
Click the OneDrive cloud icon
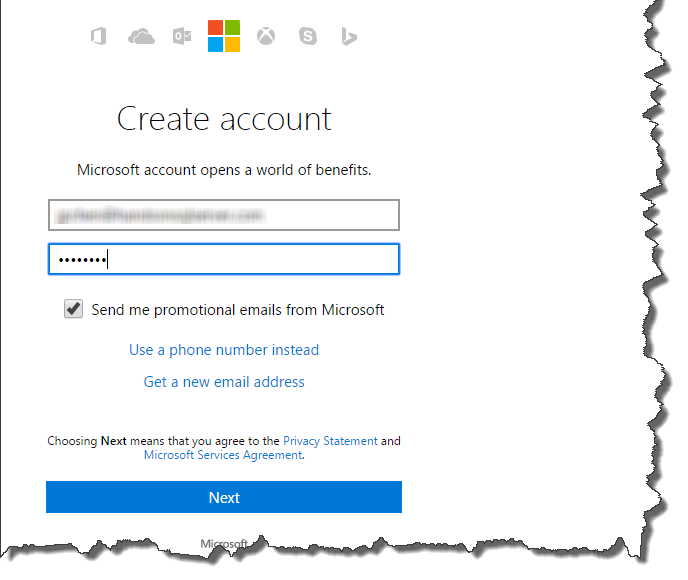[x=141, y=36]
